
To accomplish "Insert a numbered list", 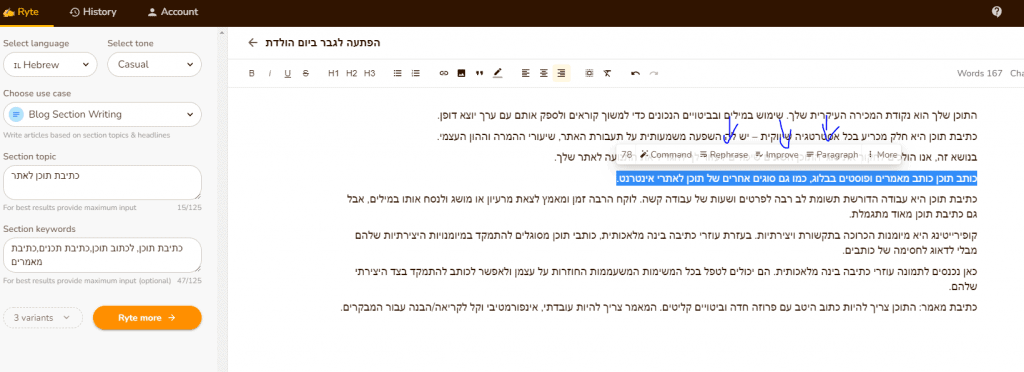I will [x=415, y=74].
